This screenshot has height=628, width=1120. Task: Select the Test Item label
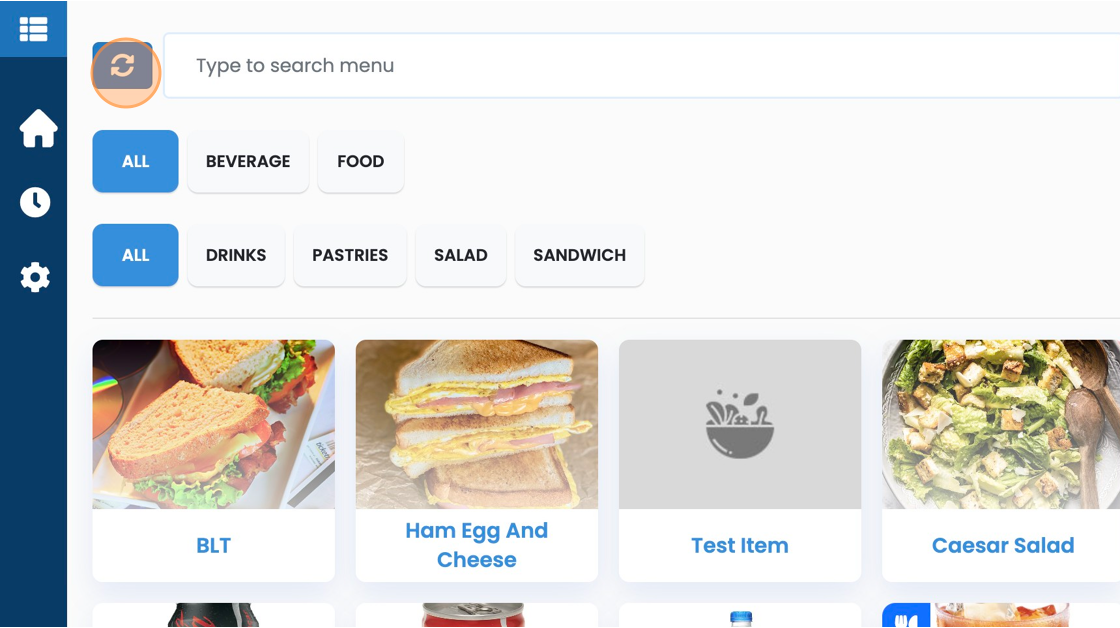coord(739,546)
